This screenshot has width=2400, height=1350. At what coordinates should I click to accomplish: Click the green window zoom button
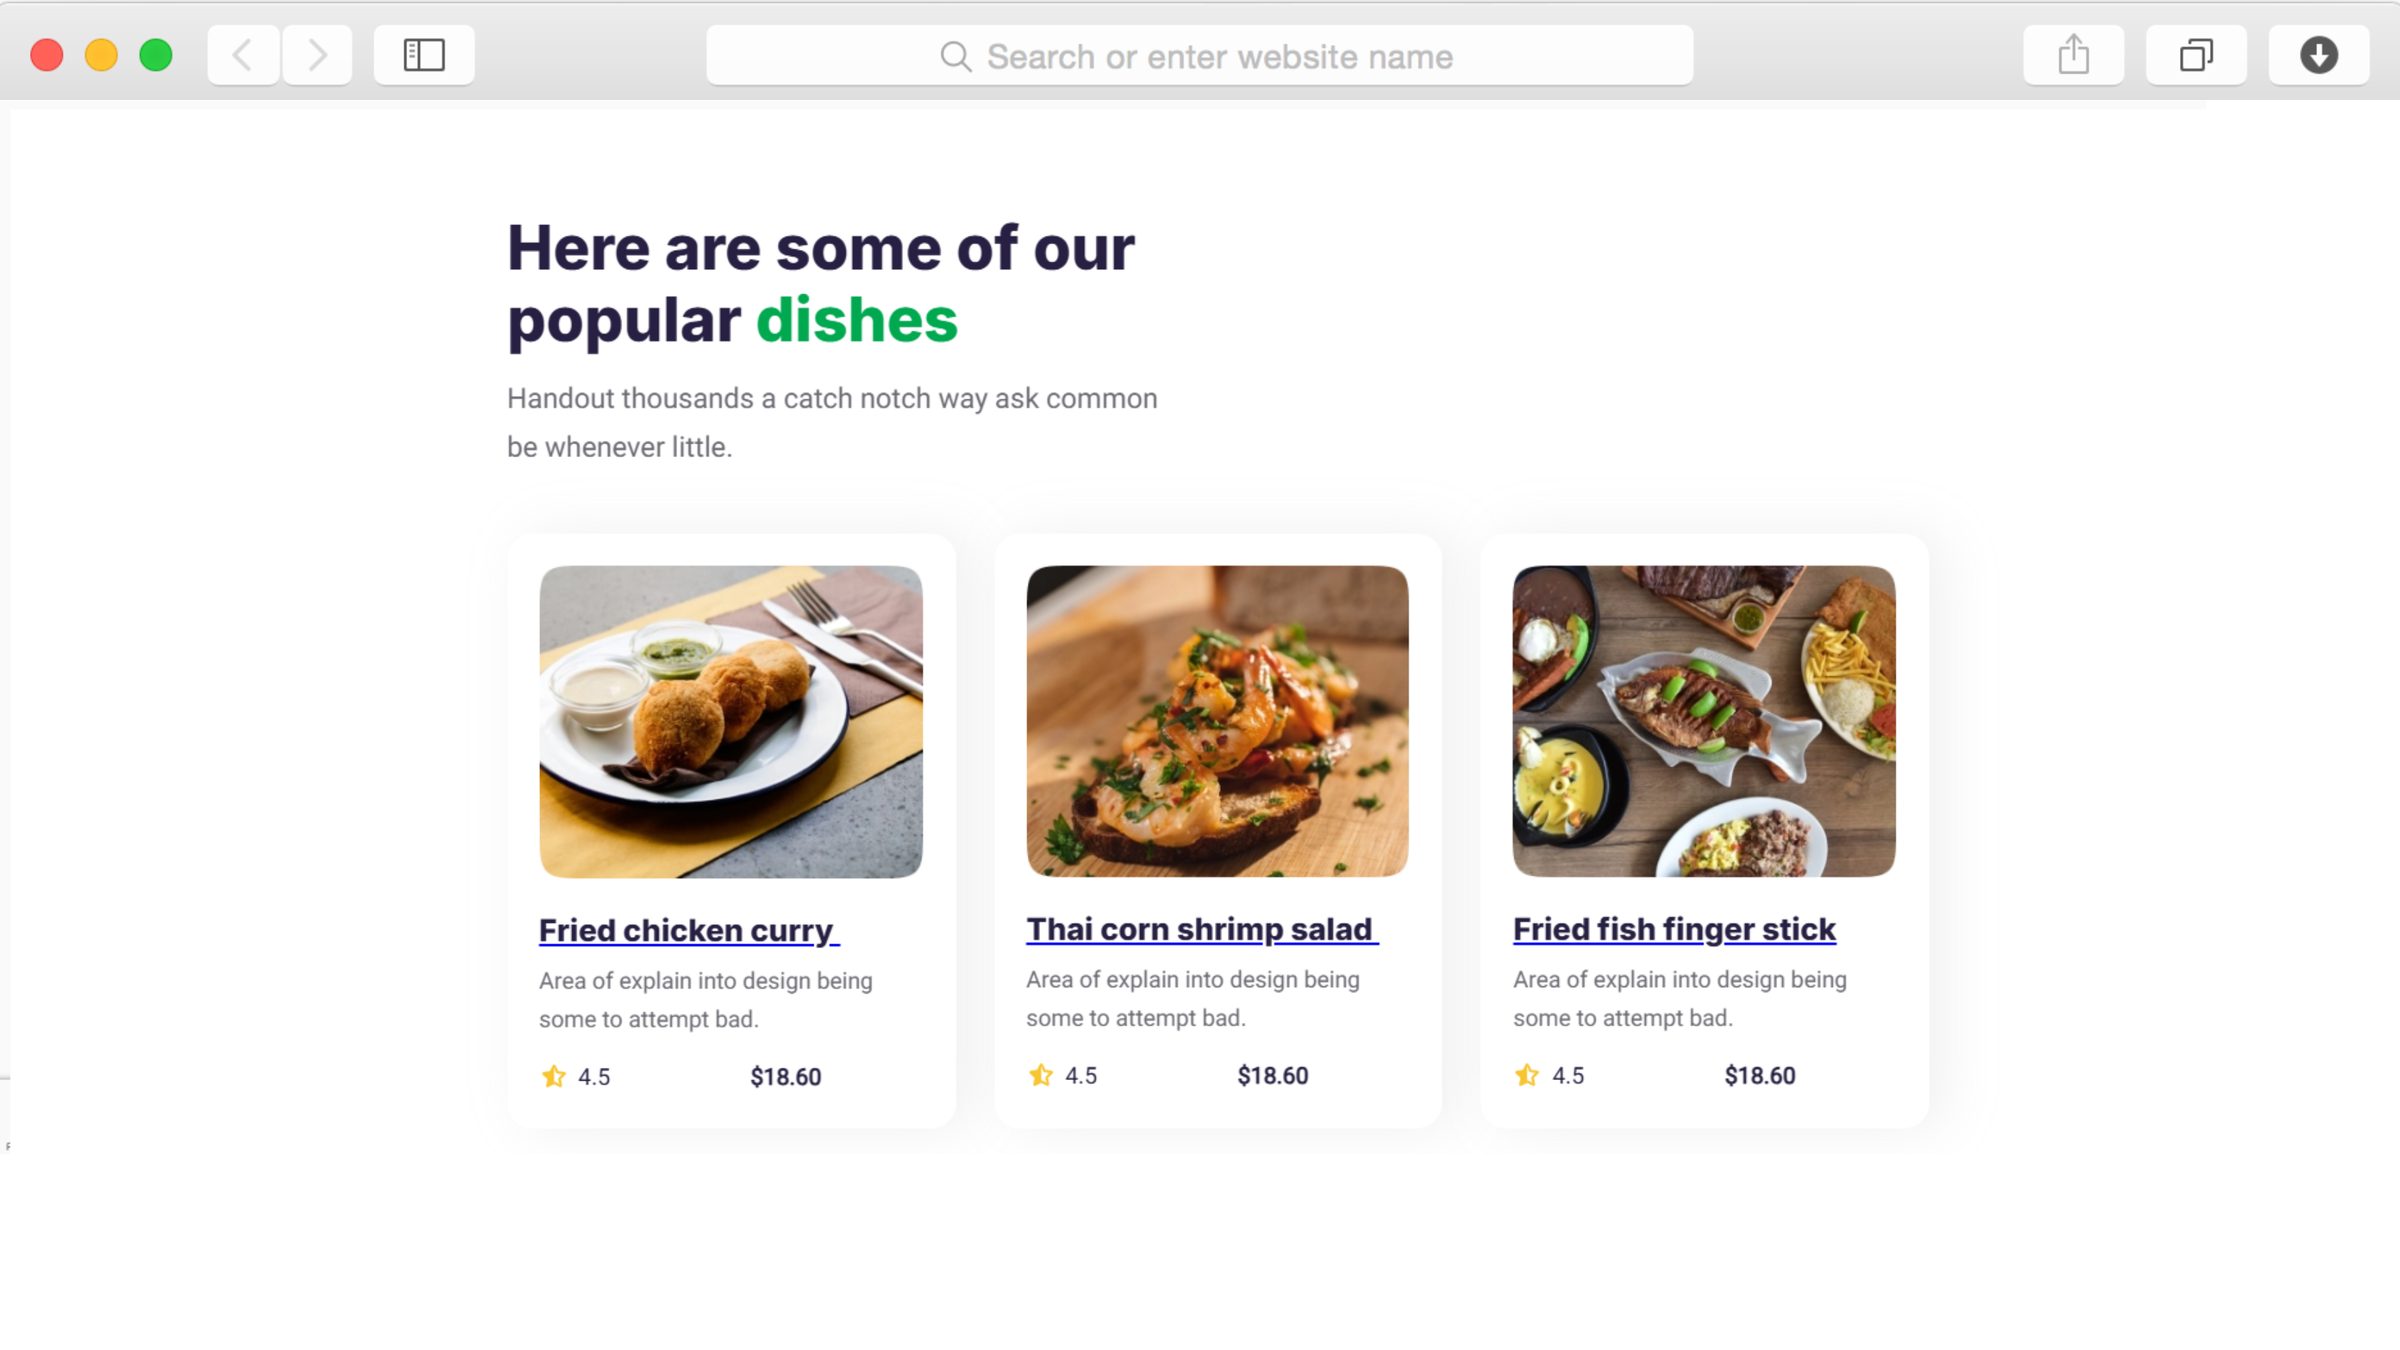(156, 55)
